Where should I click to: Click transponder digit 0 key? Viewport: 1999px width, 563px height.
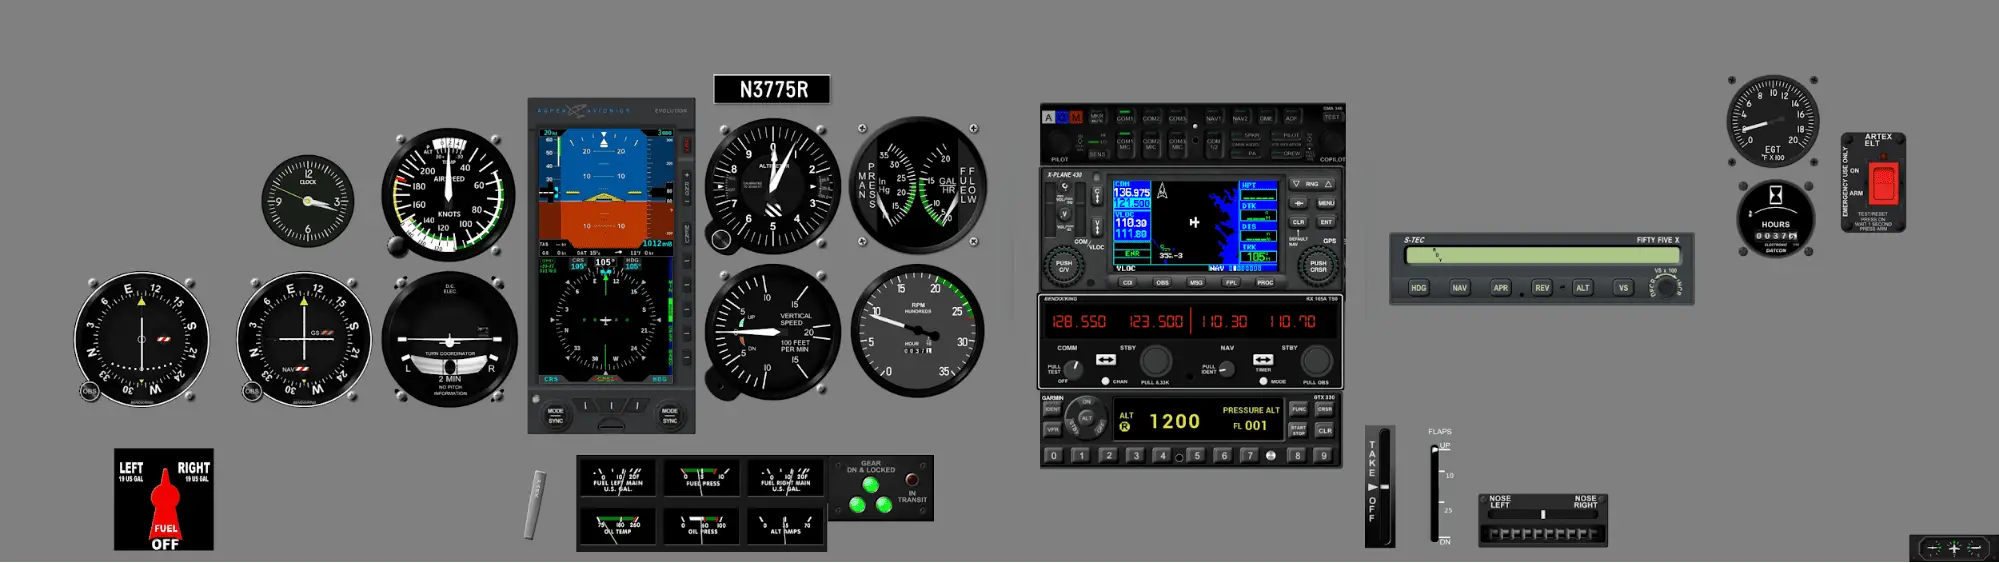[x=1054, y=456]
